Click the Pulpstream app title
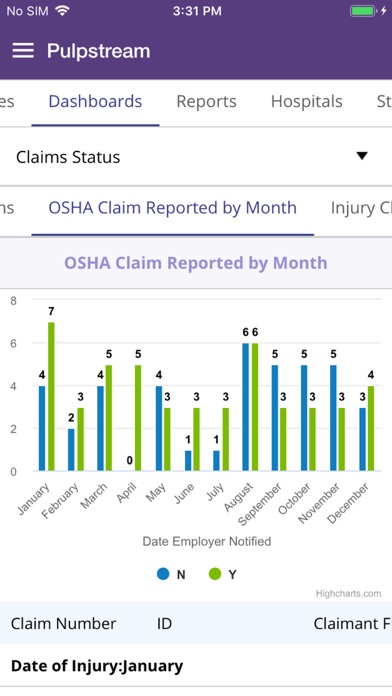Viewport: 392px width, 696px height. click(99, 51)
